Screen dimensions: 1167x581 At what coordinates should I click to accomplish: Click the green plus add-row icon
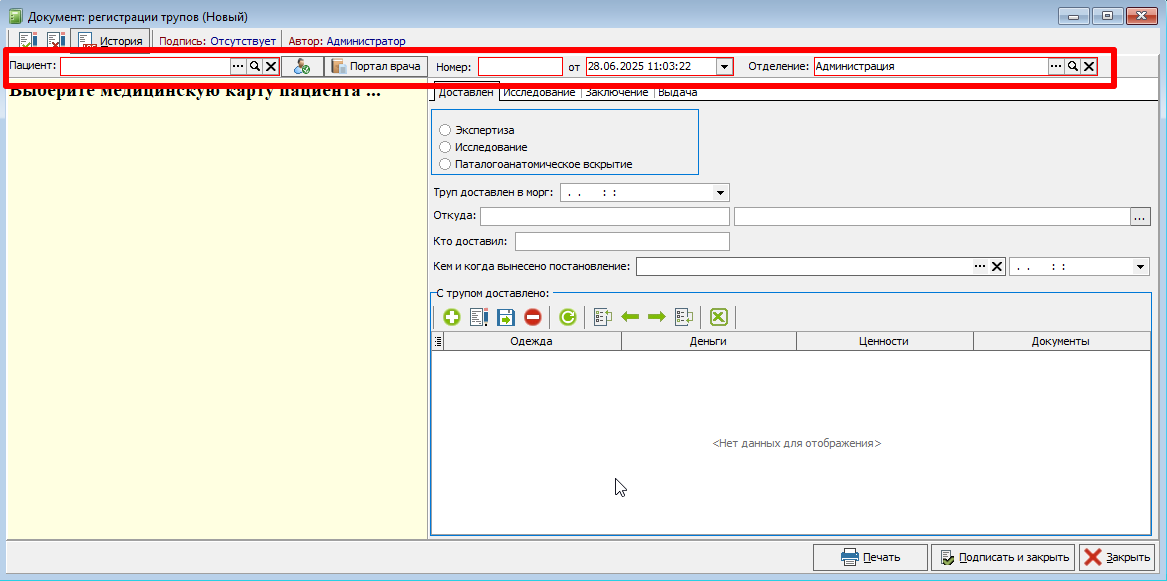tap(452, 318)
